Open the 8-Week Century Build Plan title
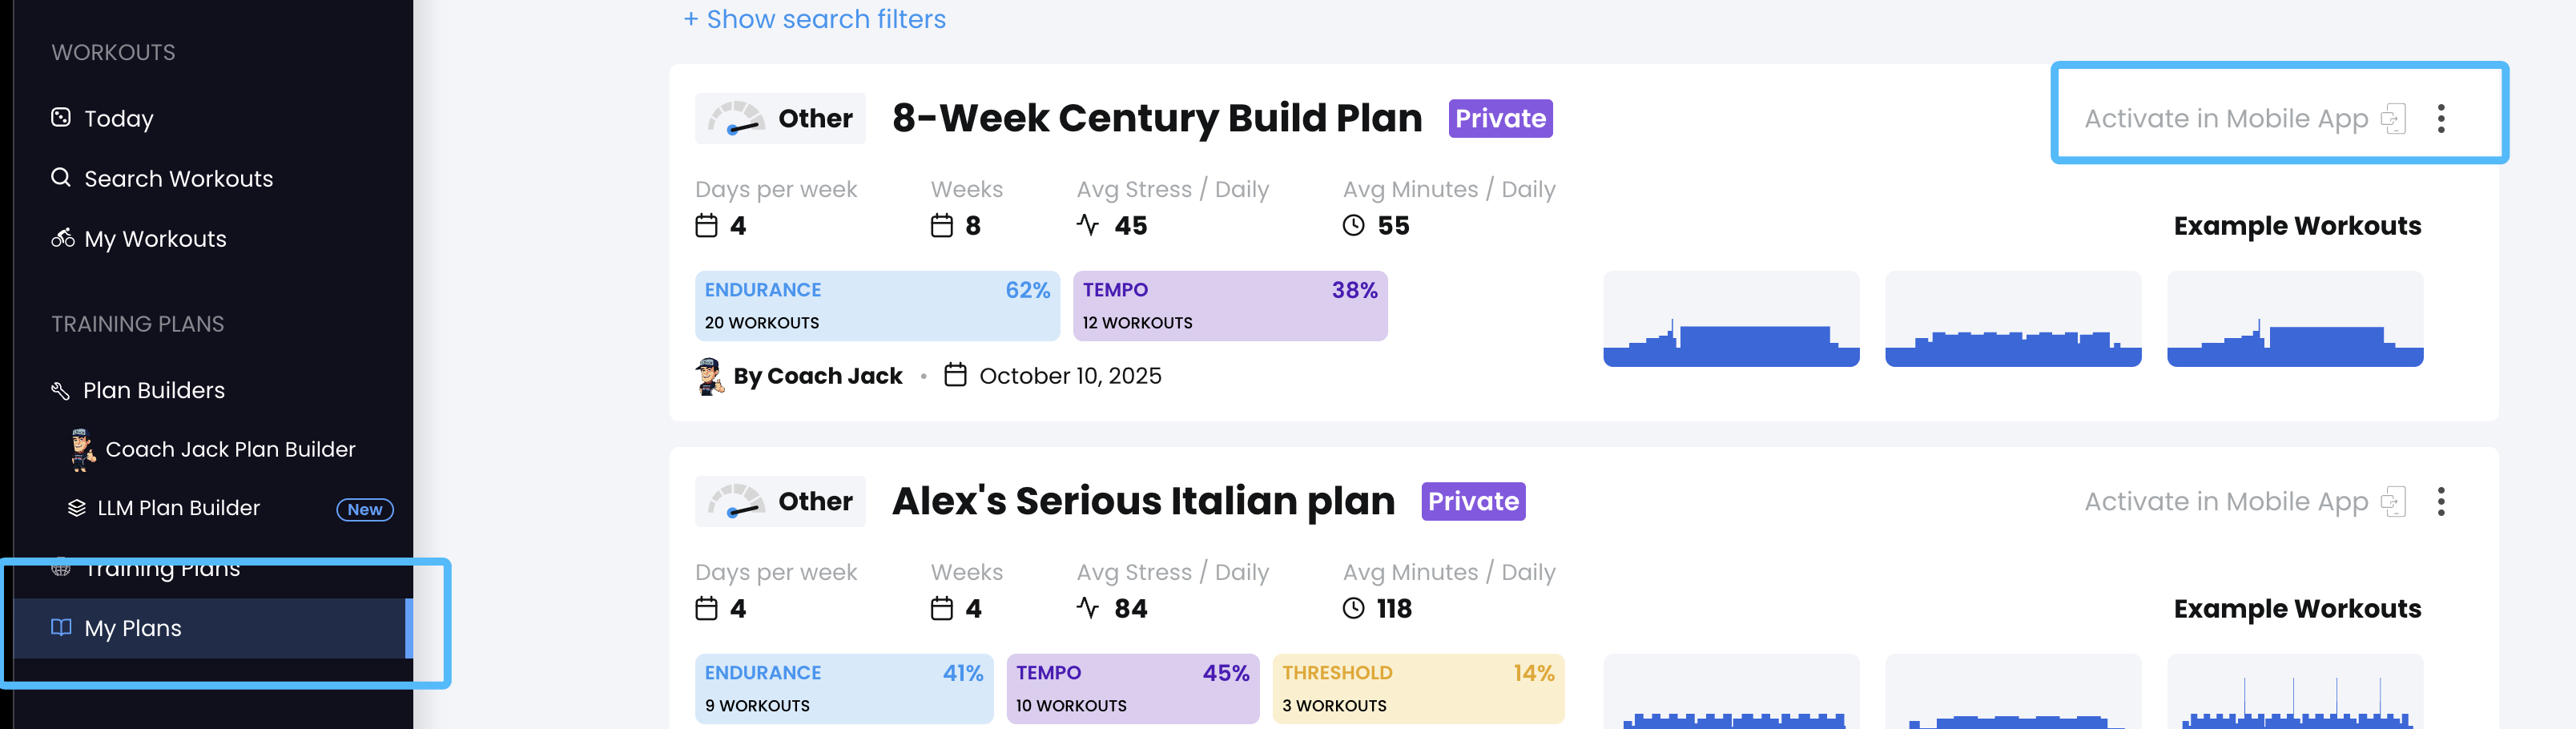The width and height of the screenshot is (2576, 729). (1156, 118)
